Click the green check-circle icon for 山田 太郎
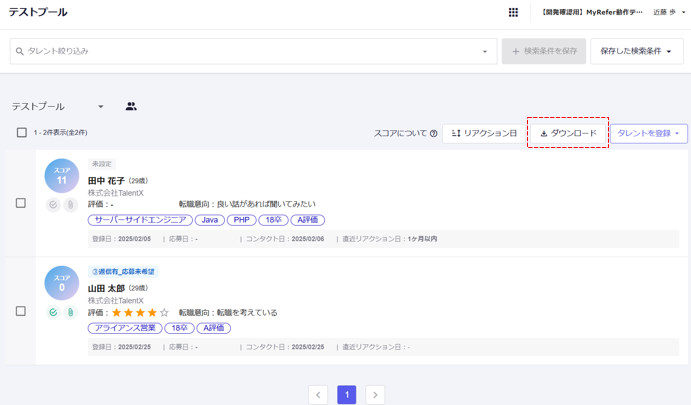The height and width of the screenshot is (405, 691). pos(54,313)
